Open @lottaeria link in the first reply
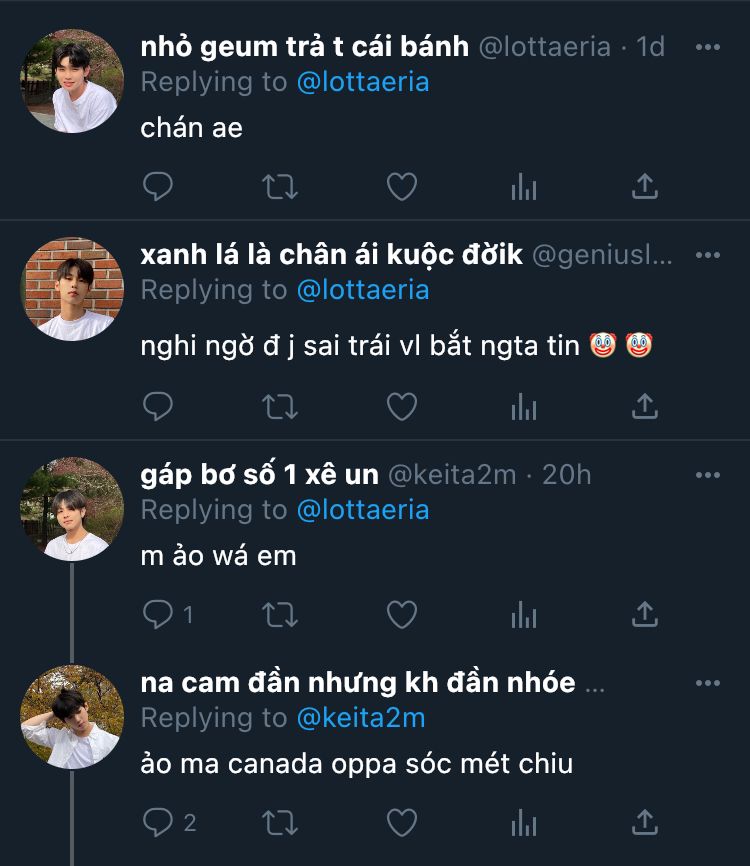The image size is (750, 866). tap(363, 82)
